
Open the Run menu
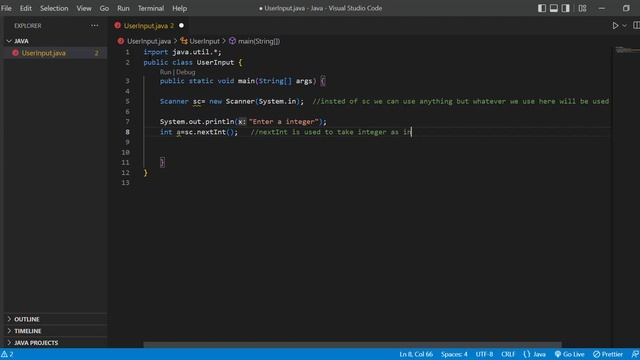click(x=123, y=8)
